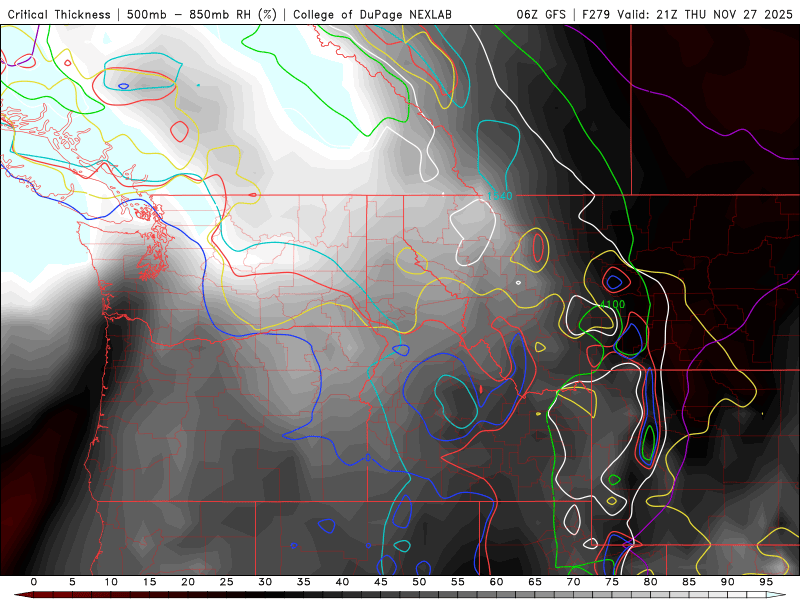
Task: Click the "95" value on the color scale
Action: tap(766, 582)
